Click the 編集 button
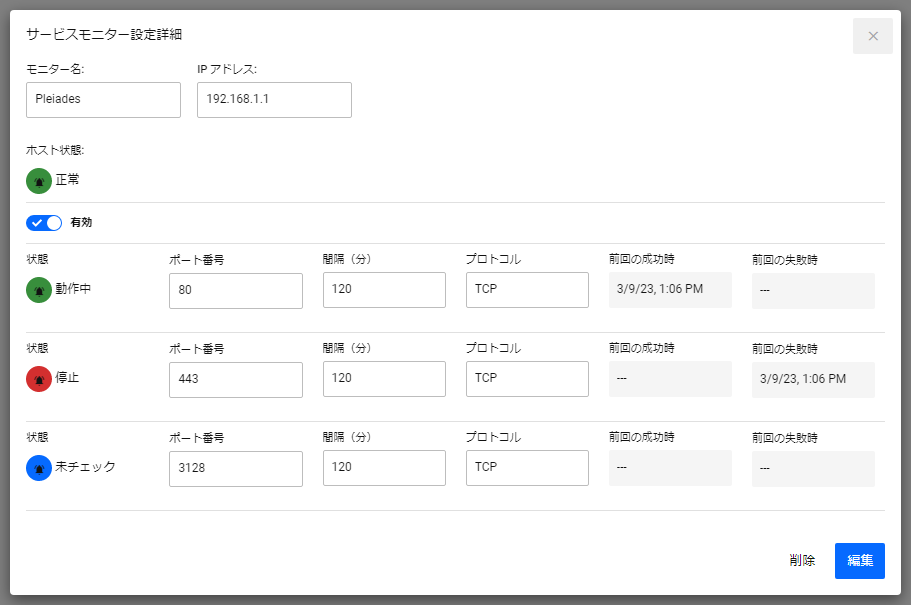 coord(859,561)
